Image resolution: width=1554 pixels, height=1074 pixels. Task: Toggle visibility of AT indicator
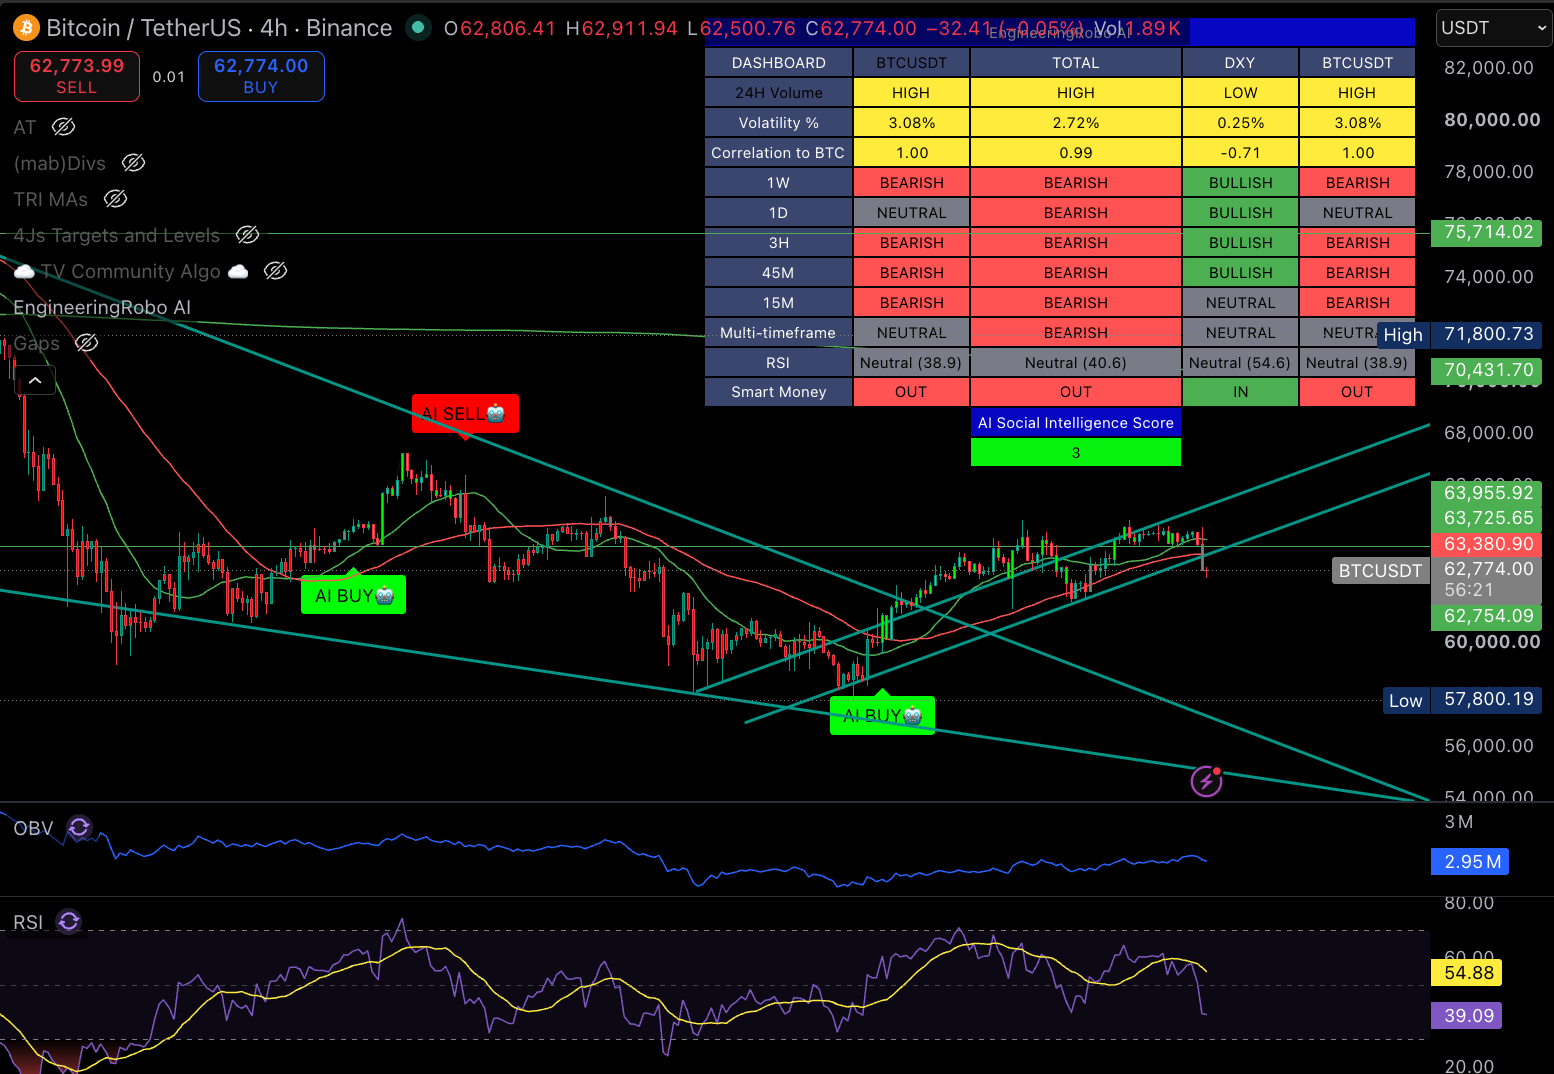pos(63,127)
